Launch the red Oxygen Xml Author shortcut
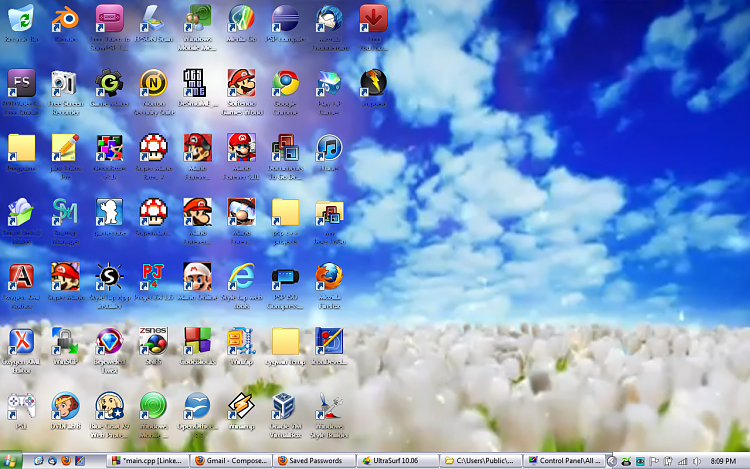This screenshot has width=750, height=469. (22, 277)
